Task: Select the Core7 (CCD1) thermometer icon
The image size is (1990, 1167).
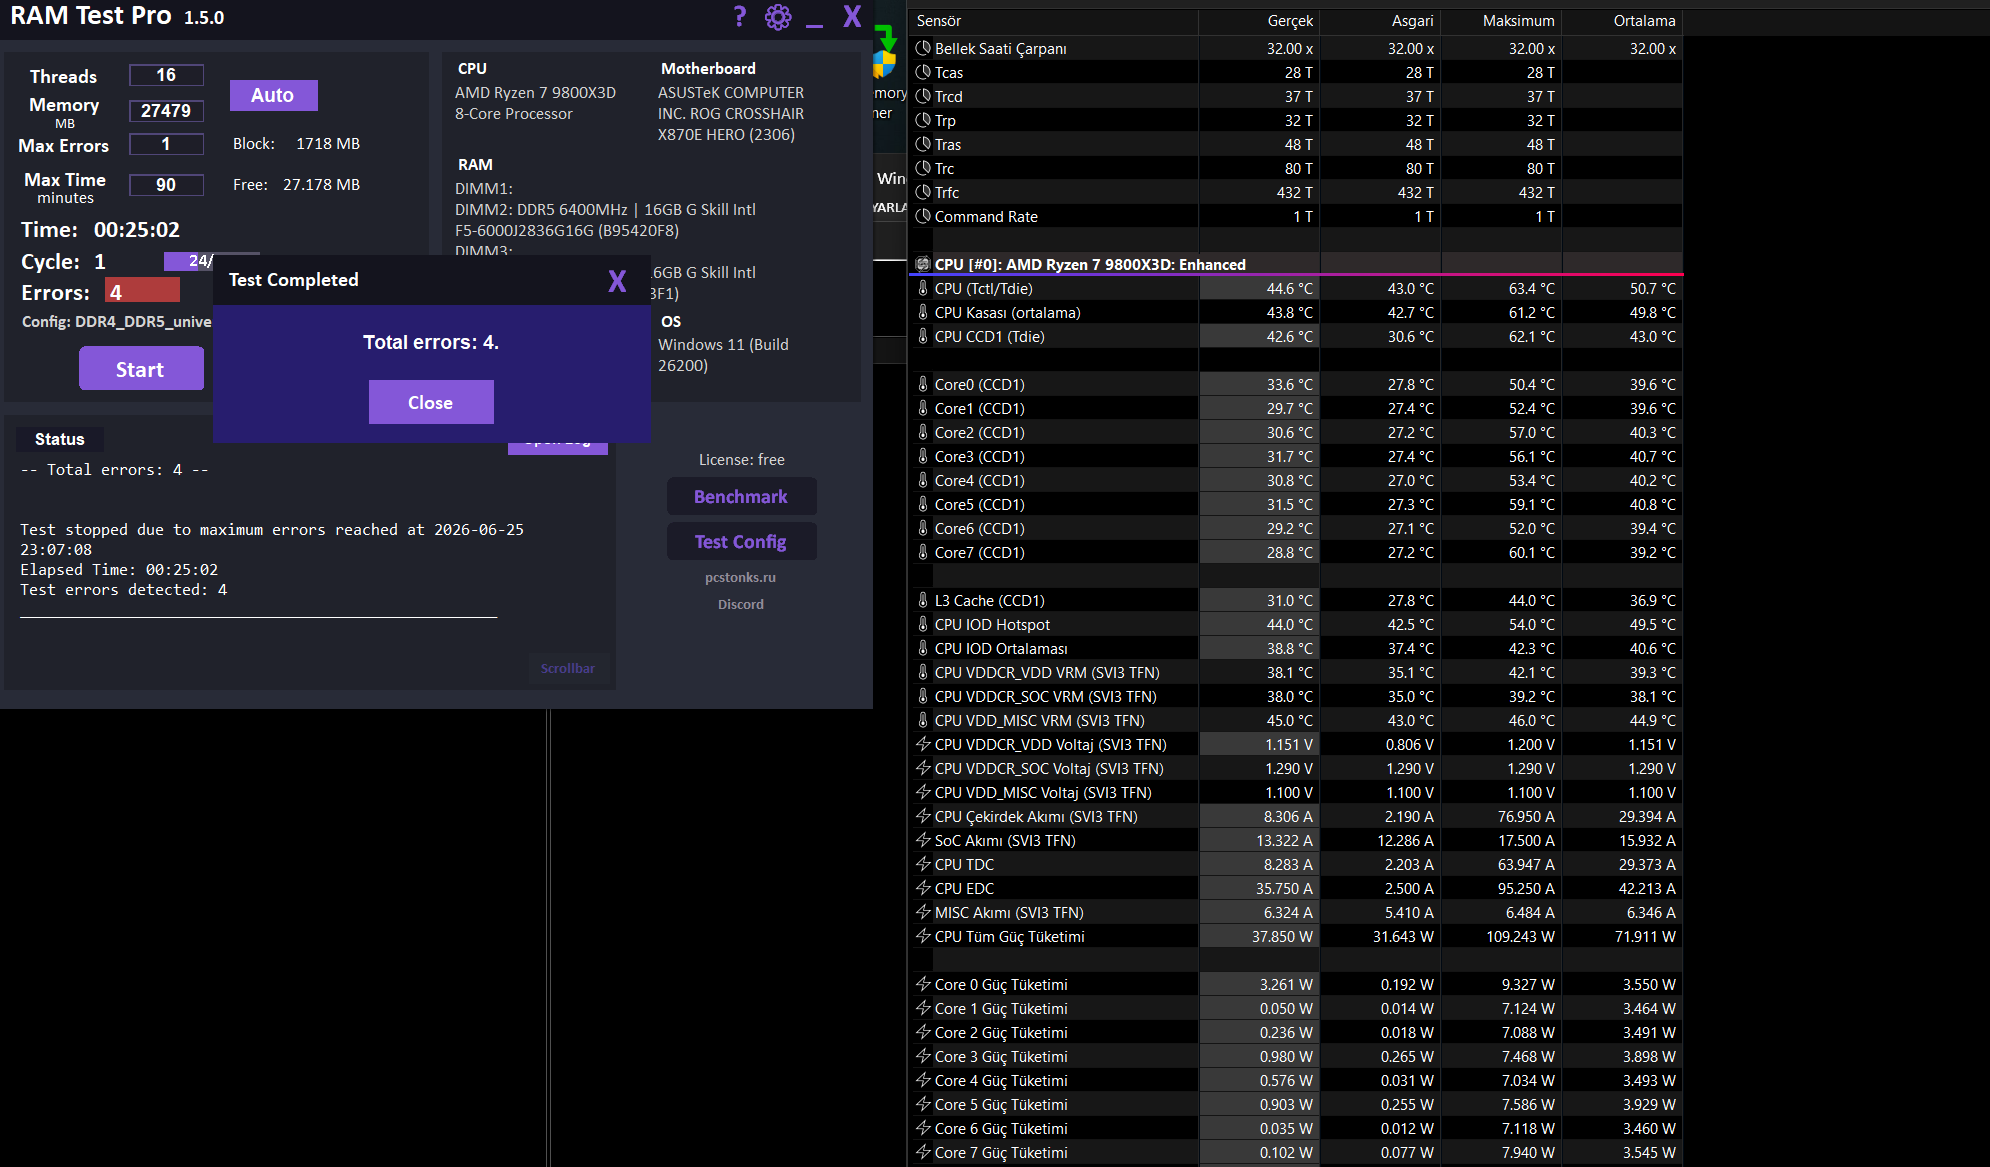Action: pyautogui.click(x=923, y=552)
